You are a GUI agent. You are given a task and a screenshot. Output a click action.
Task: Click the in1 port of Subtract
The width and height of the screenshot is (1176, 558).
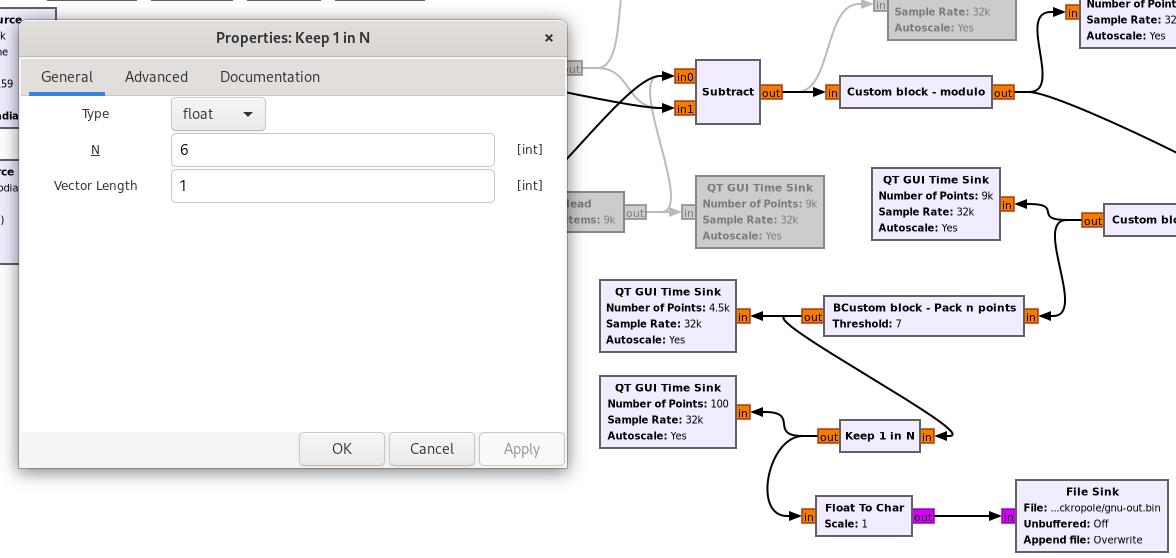685,109
